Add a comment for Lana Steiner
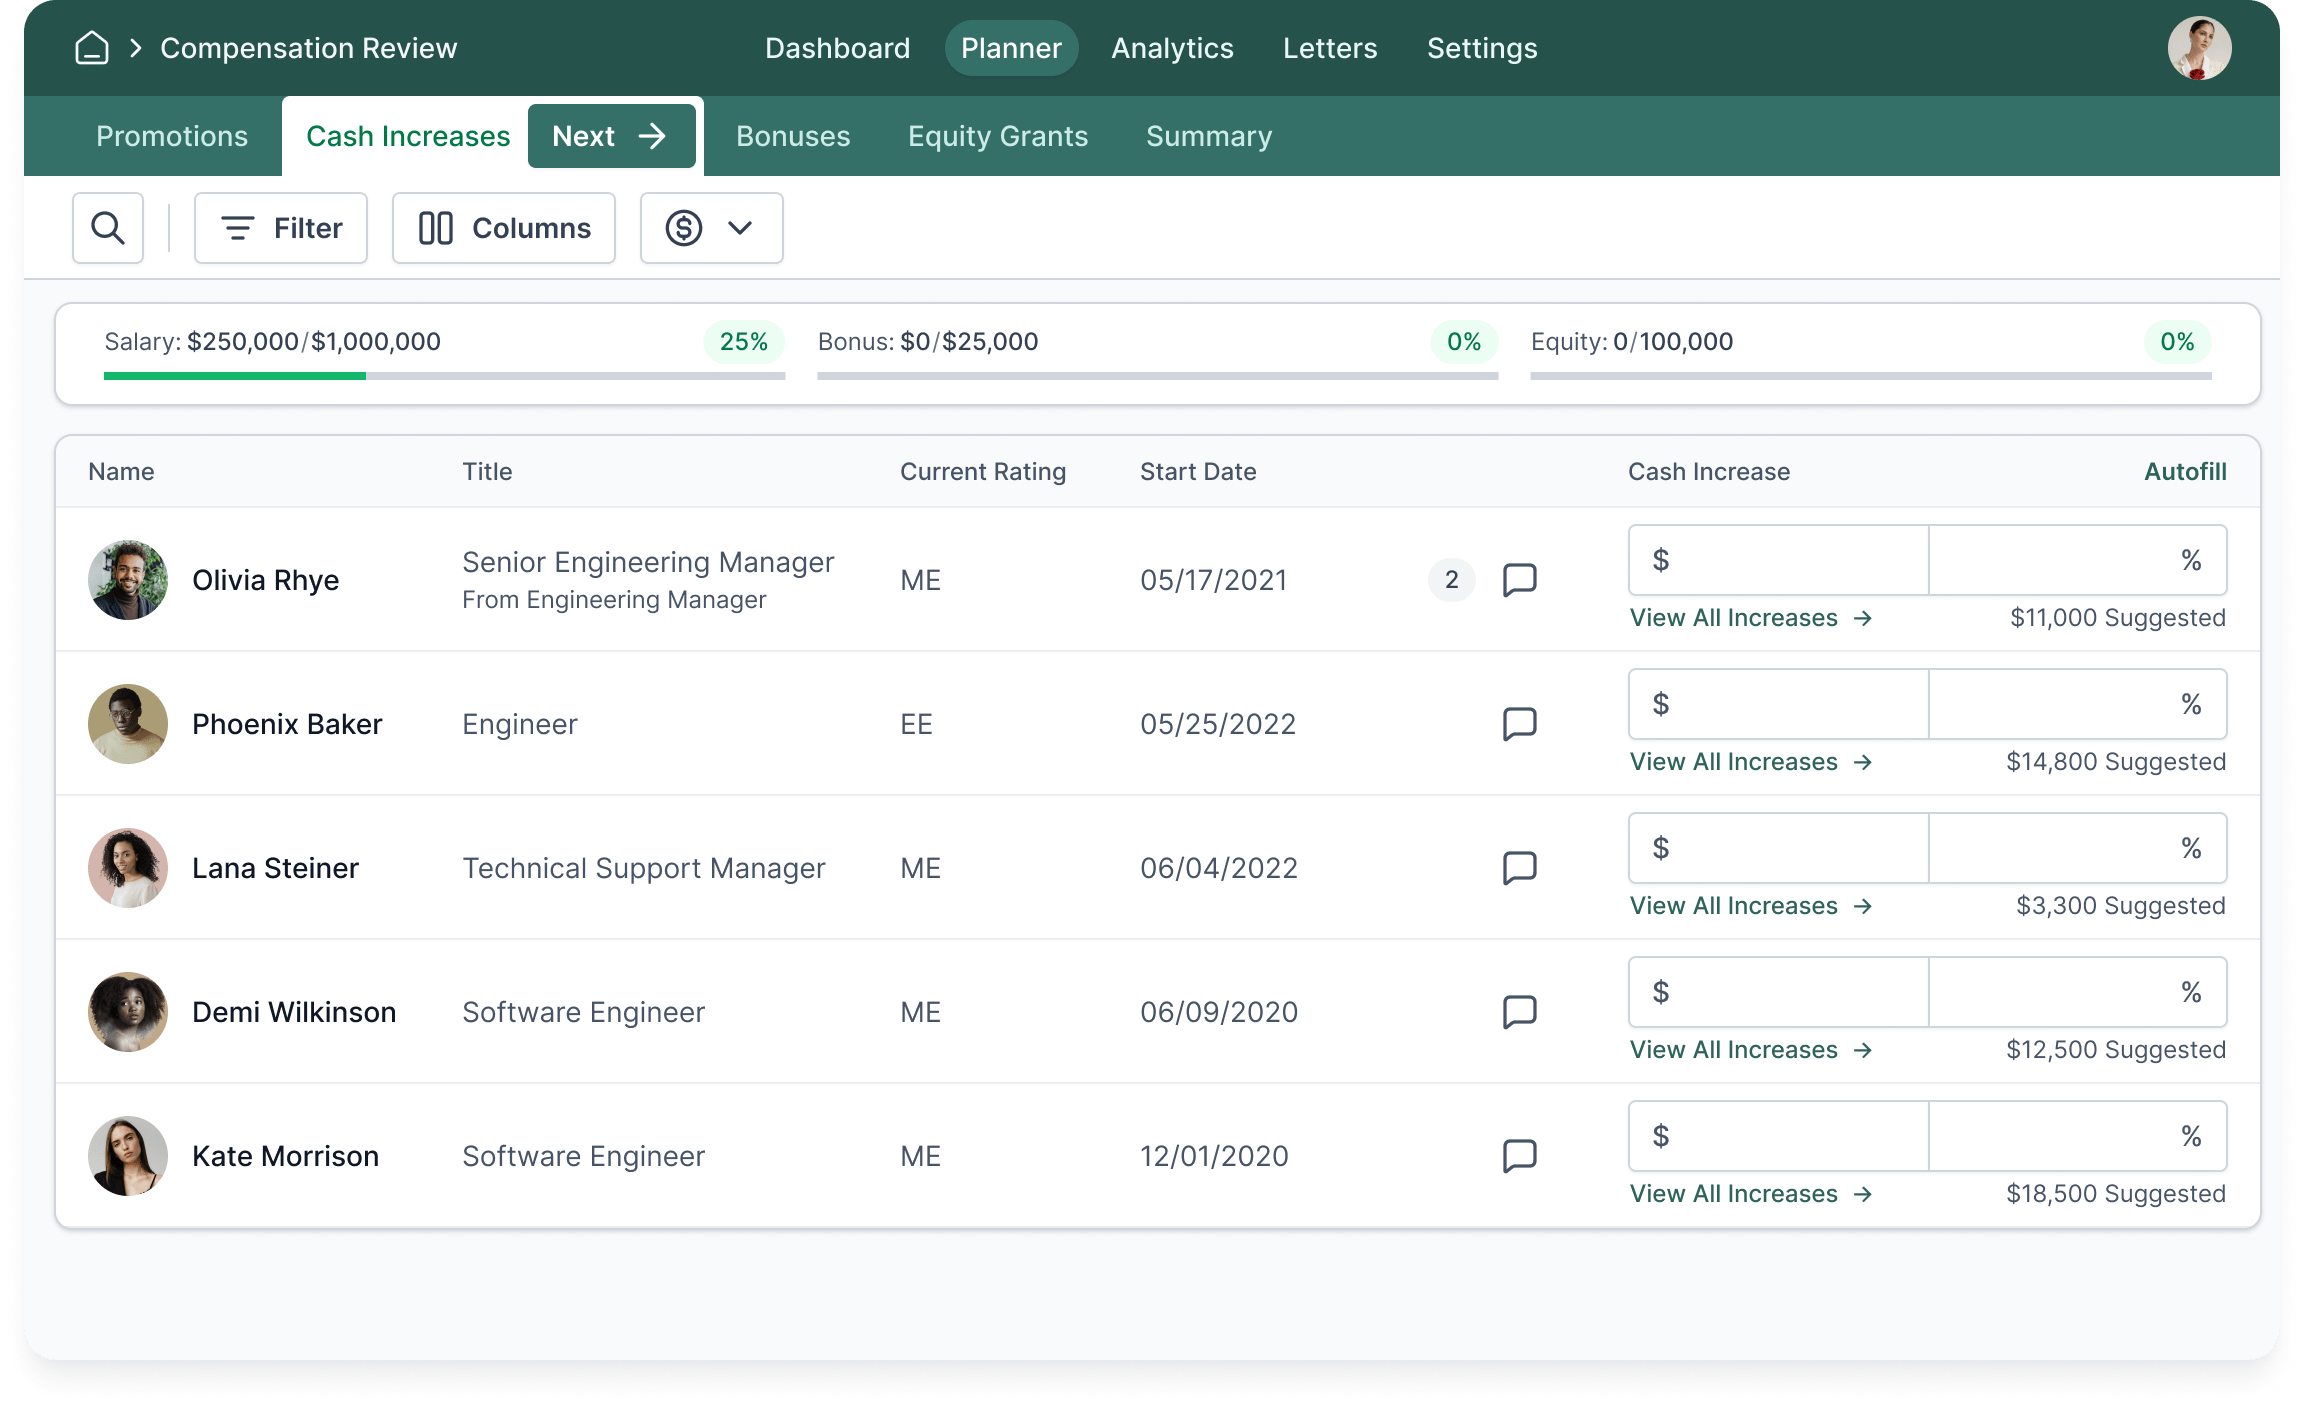Screen dimensions: 2304x1408 coord(1519,867)
